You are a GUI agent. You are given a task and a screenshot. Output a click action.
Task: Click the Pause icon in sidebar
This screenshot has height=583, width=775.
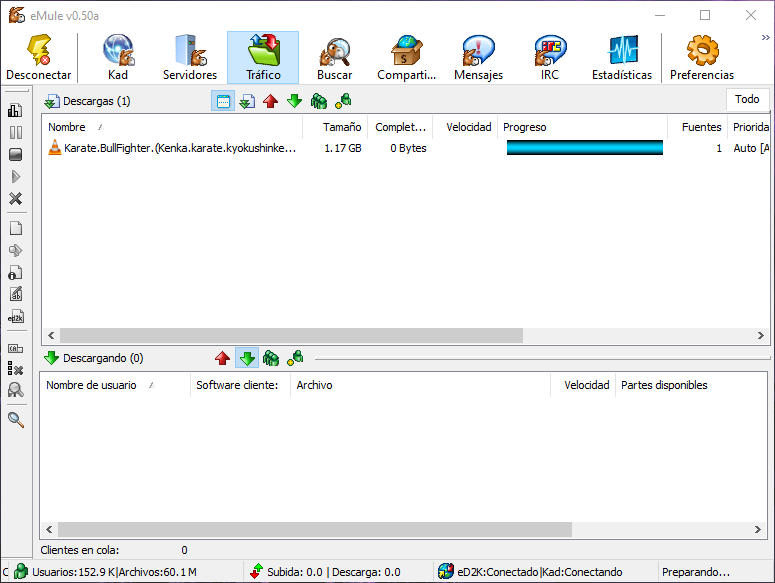pyautogui.click(x=16, y=132)
